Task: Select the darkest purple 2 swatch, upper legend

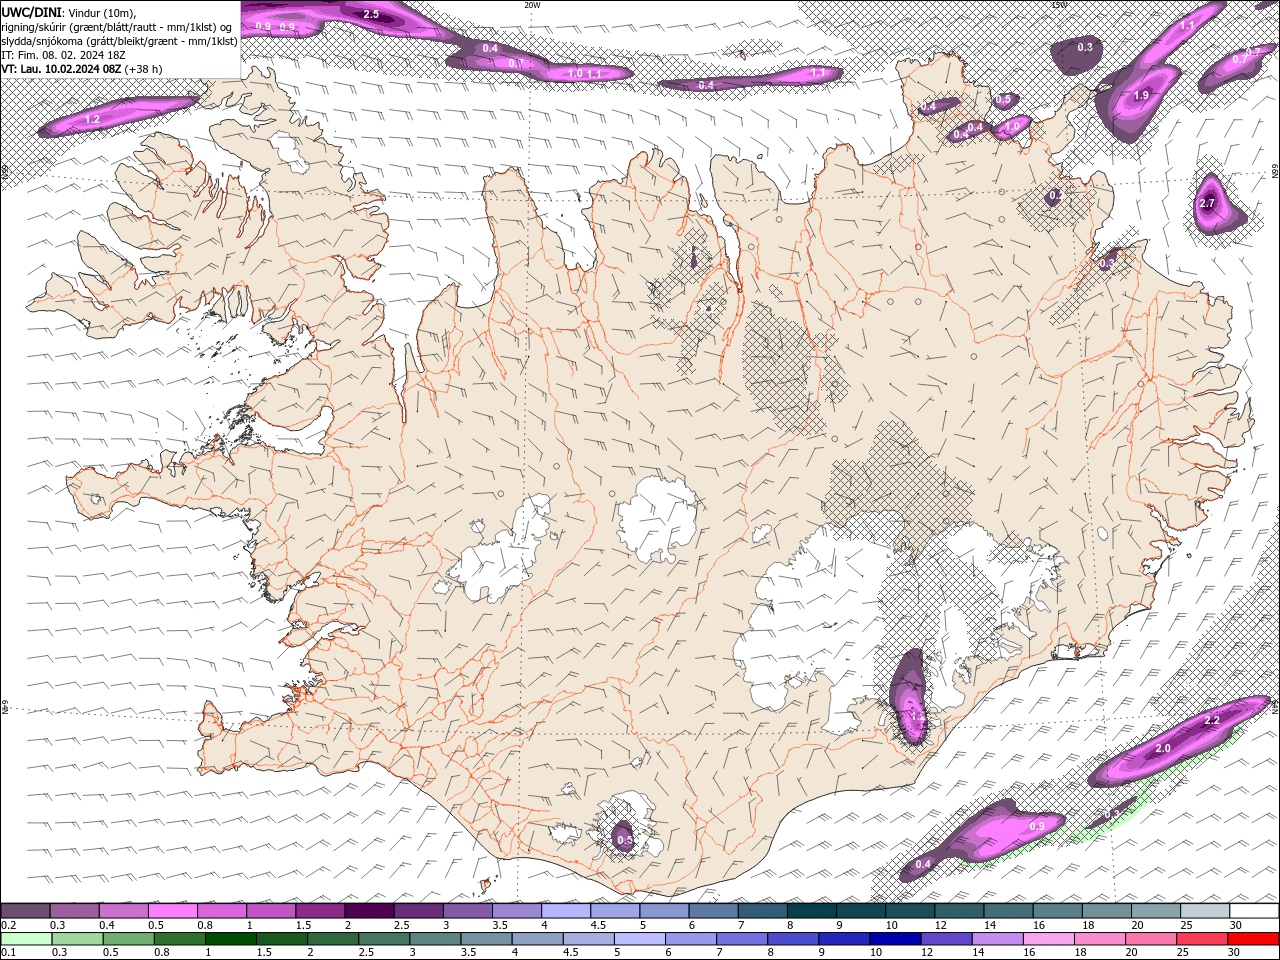Action: [369, 911]
